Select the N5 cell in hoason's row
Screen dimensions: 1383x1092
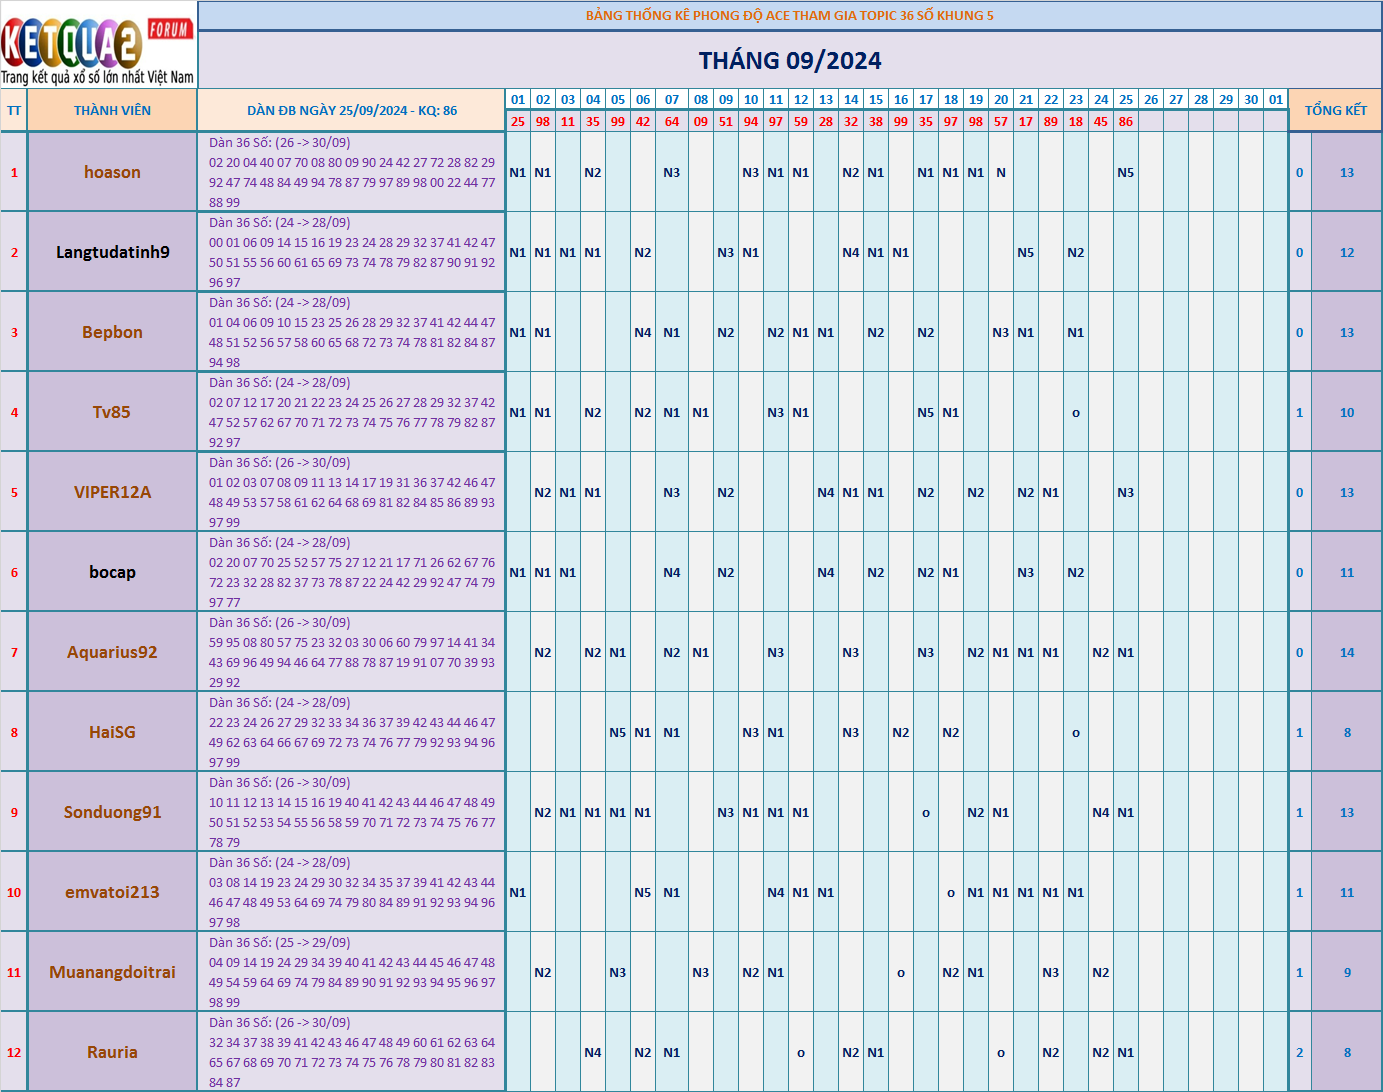tap(1125, 172)
